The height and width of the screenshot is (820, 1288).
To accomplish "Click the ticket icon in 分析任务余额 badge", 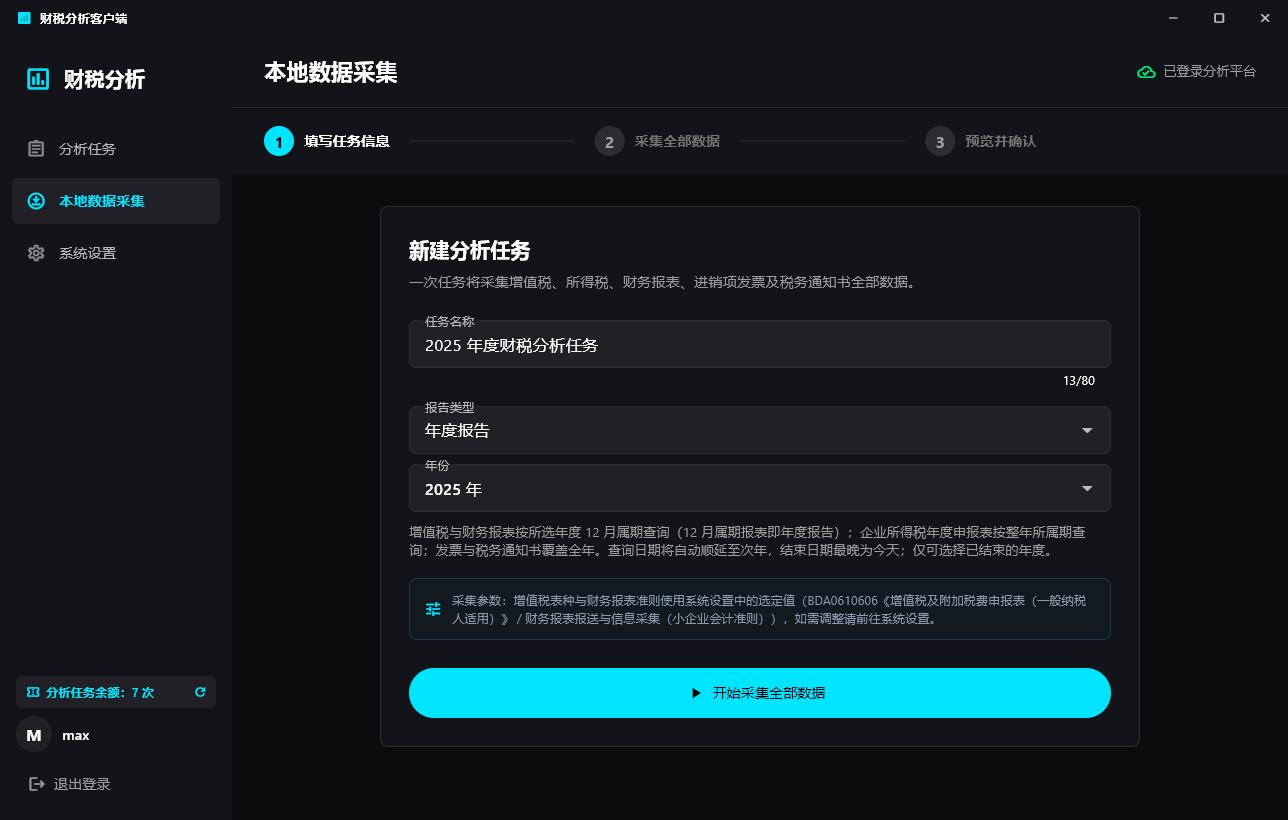I will pos(33,692).
